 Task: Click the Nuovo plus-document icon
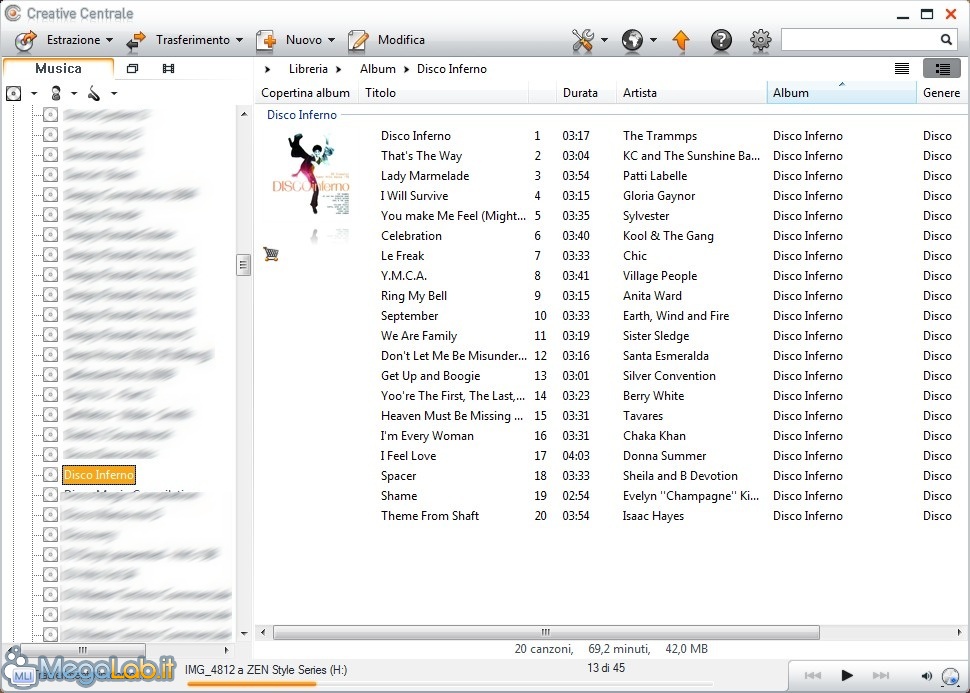coord(266,40)
